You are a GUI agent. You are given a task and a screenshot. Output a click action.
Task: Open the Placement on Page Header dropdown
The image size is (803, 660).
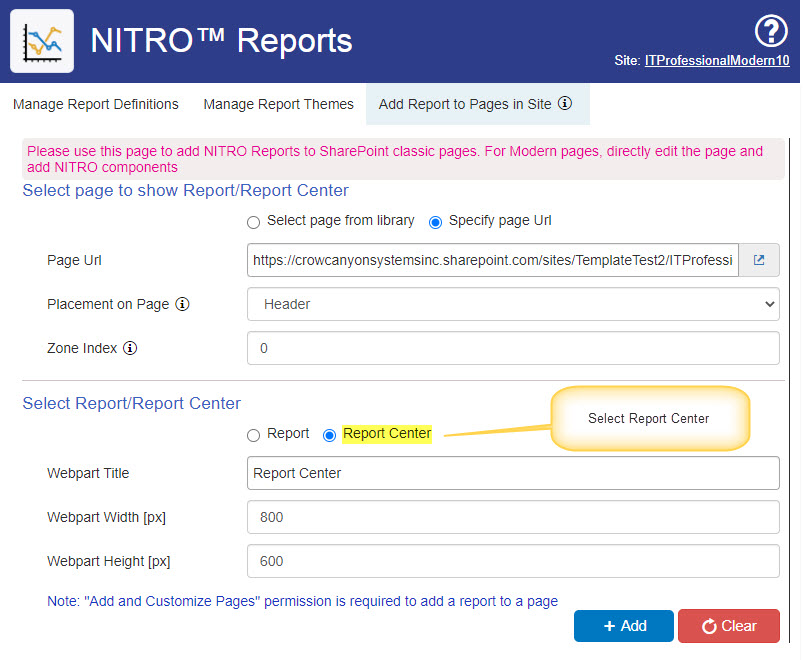tap(513, 304)
